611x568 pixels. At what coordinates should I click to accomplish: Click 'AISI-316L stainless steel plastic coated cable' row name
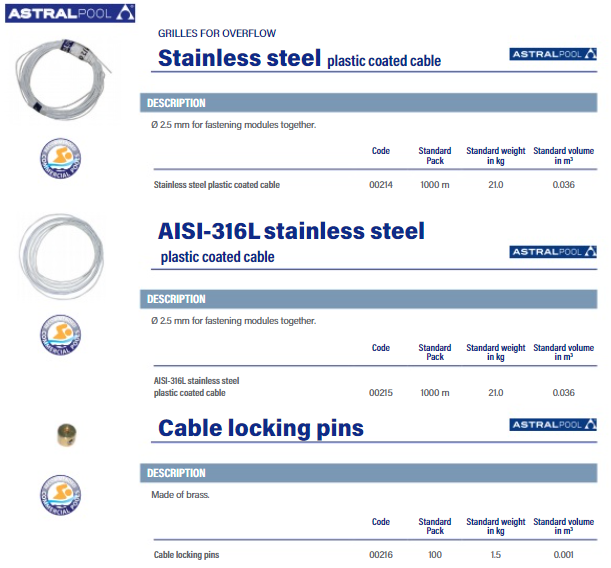[x=196, y=387]
